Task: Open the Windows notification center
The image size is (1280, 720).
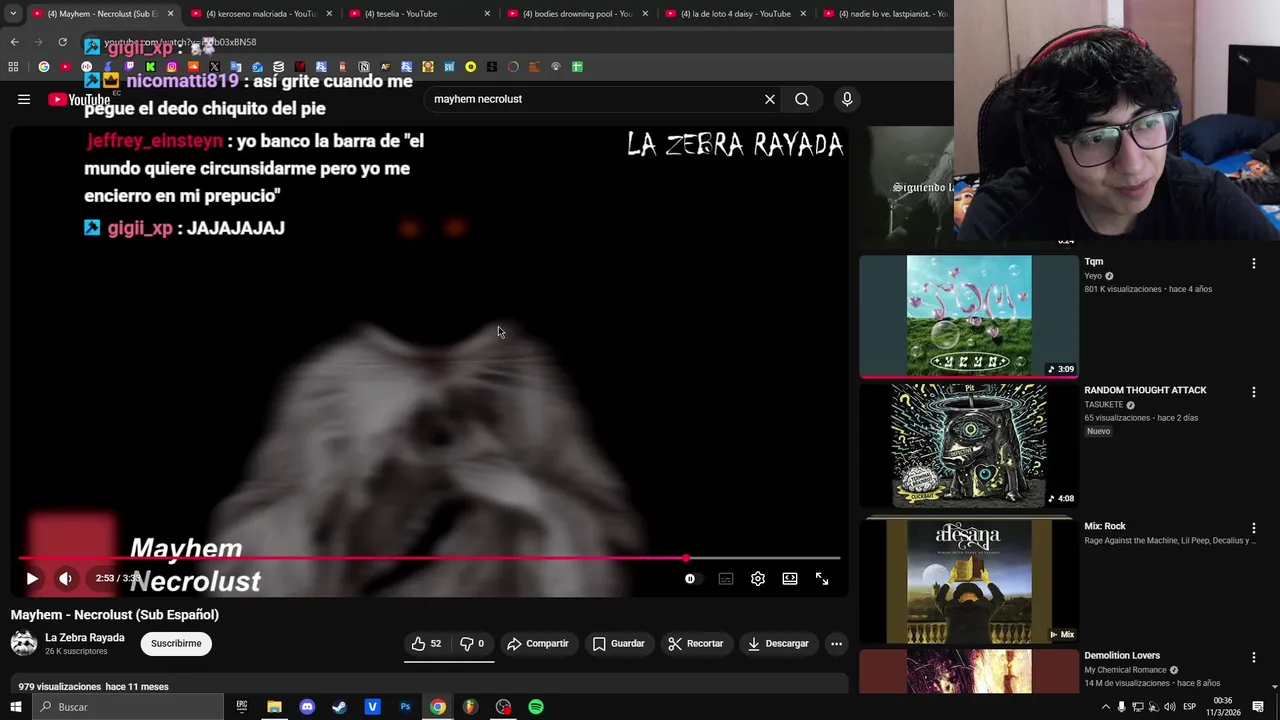Action: [1258, 707]
